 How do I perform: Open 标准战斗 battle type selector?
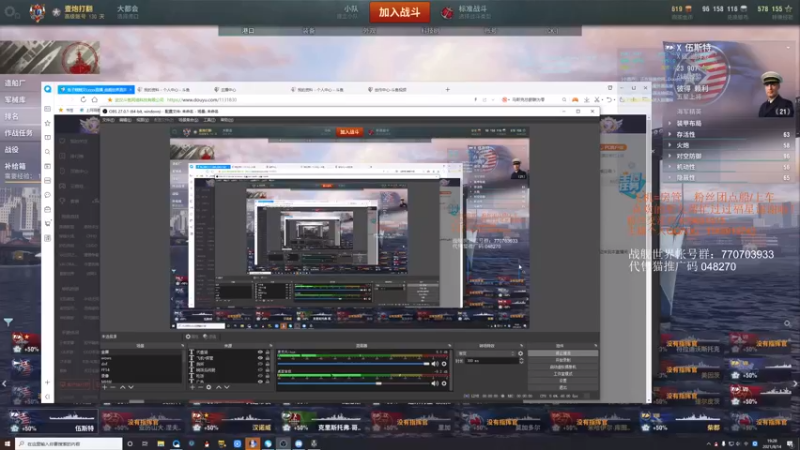pos(465,12)
